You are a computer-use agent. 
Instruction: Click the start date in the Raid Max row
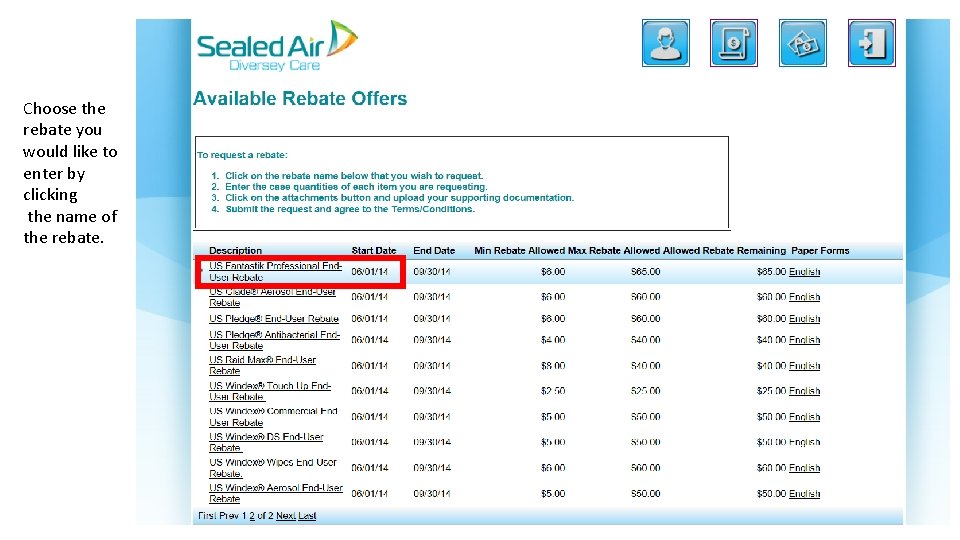pyautogui.click(x=370, y=366)
